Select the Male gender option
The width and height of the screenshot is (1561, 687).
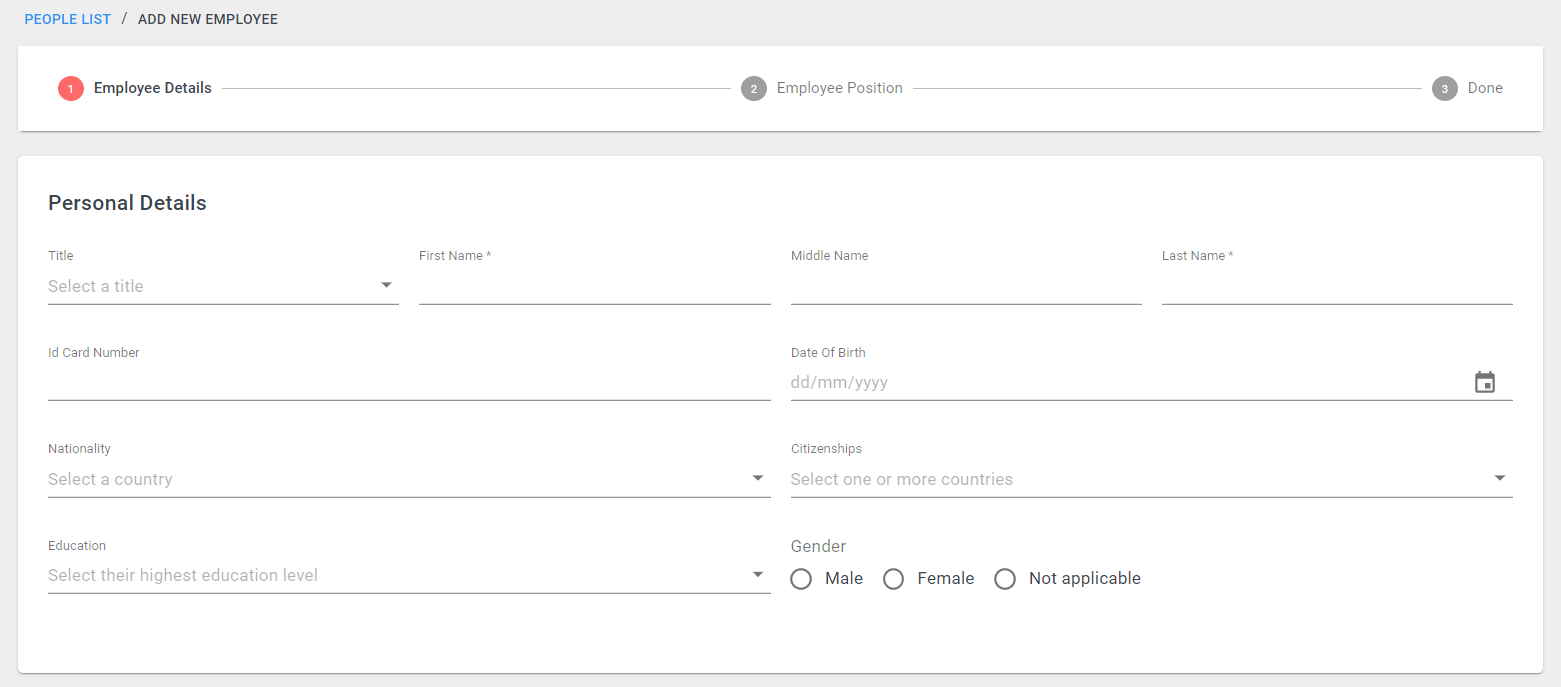tap(801, 579)
